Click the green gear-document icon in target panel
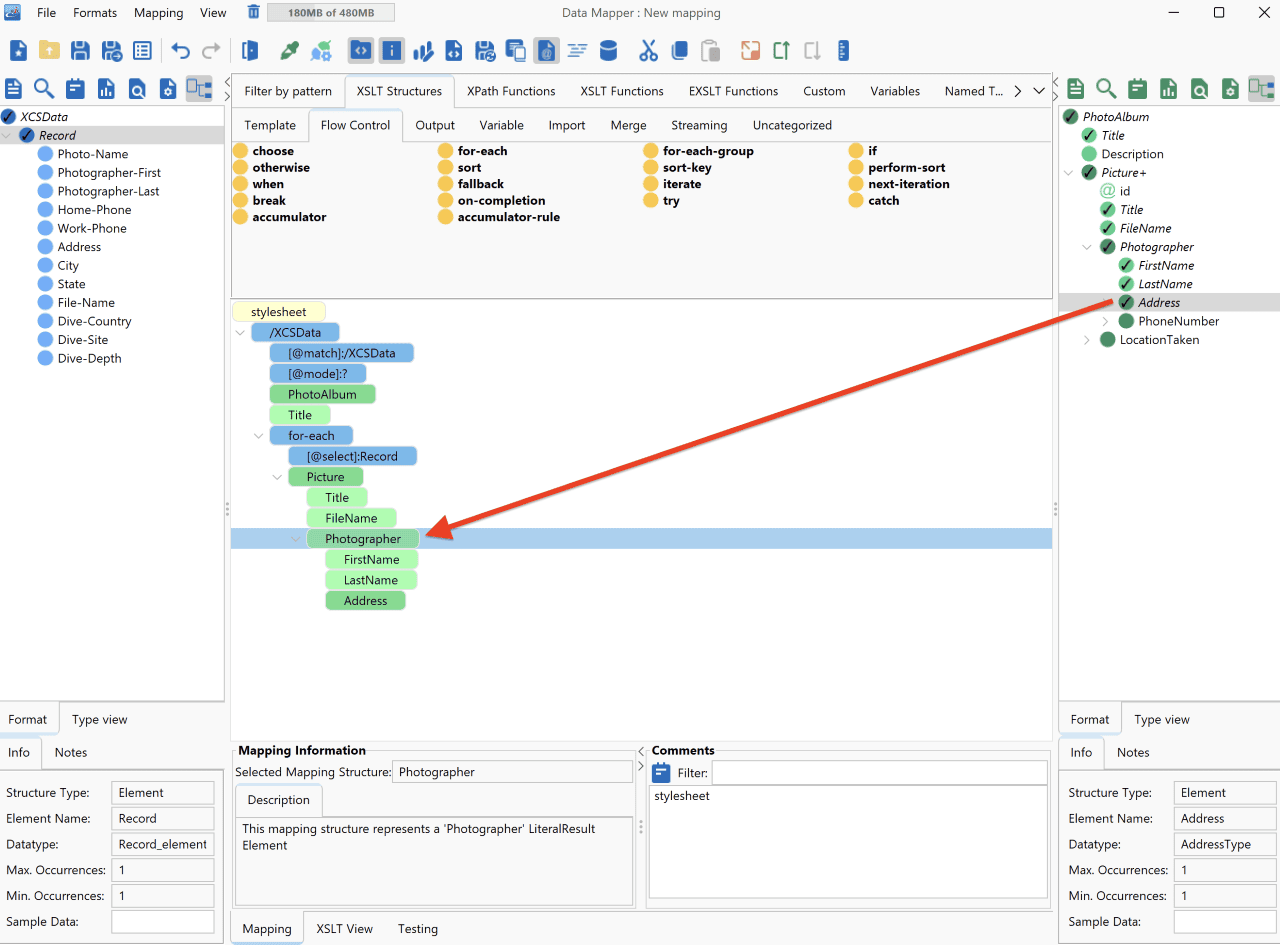The height and width of the screenshot is (946, 1280). click(x=1230, y=88)
